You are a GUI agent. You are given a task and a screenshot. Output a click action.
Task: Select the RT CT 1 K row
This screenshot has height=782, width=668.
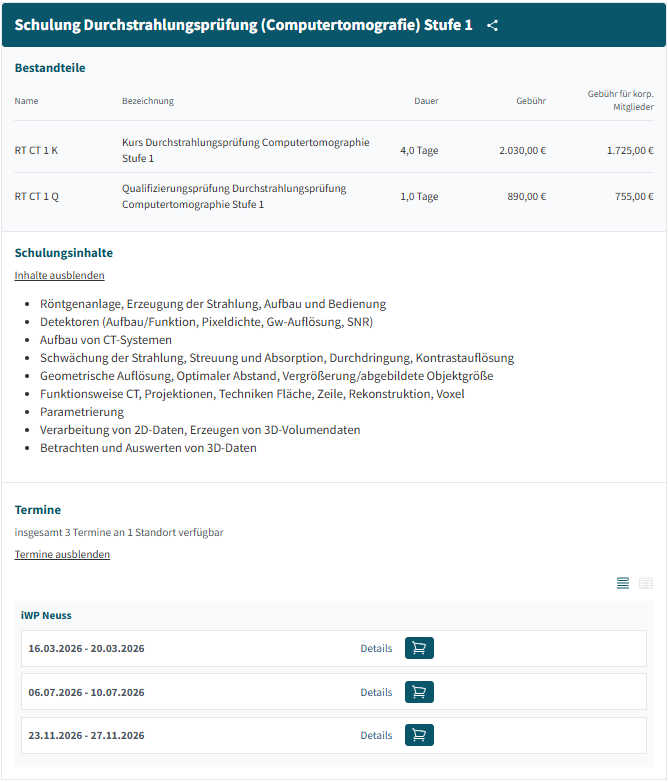pos(334,150)
